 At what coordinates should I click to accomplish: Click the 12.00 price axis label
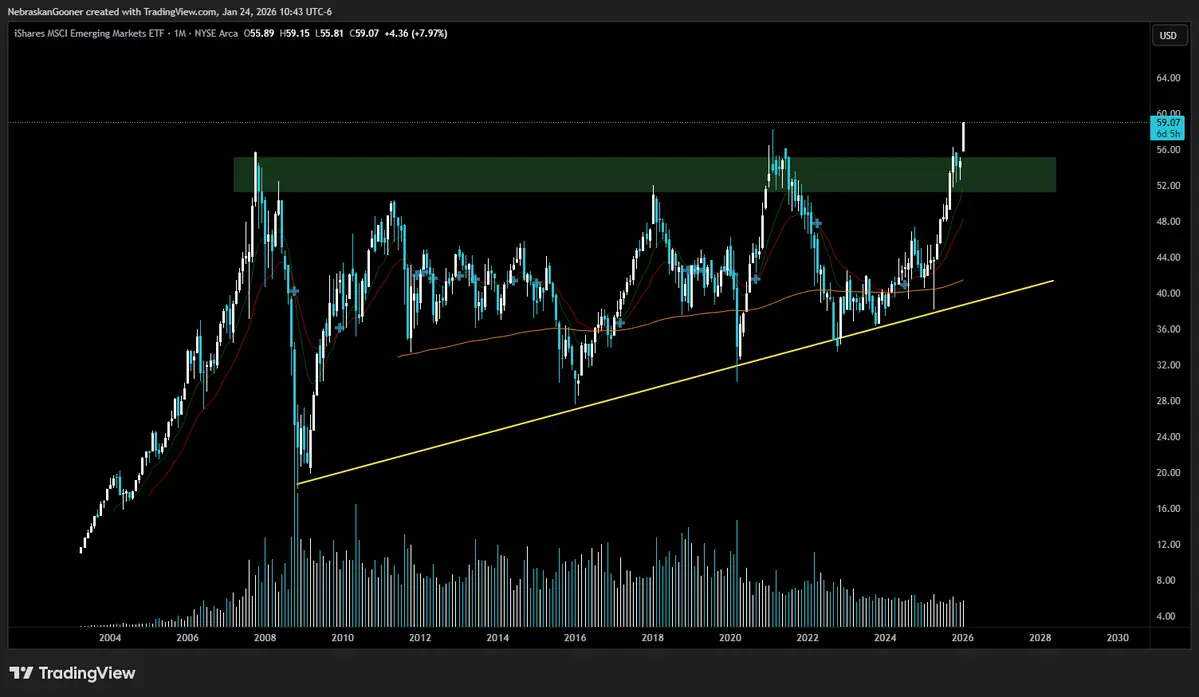[1168, 545]
